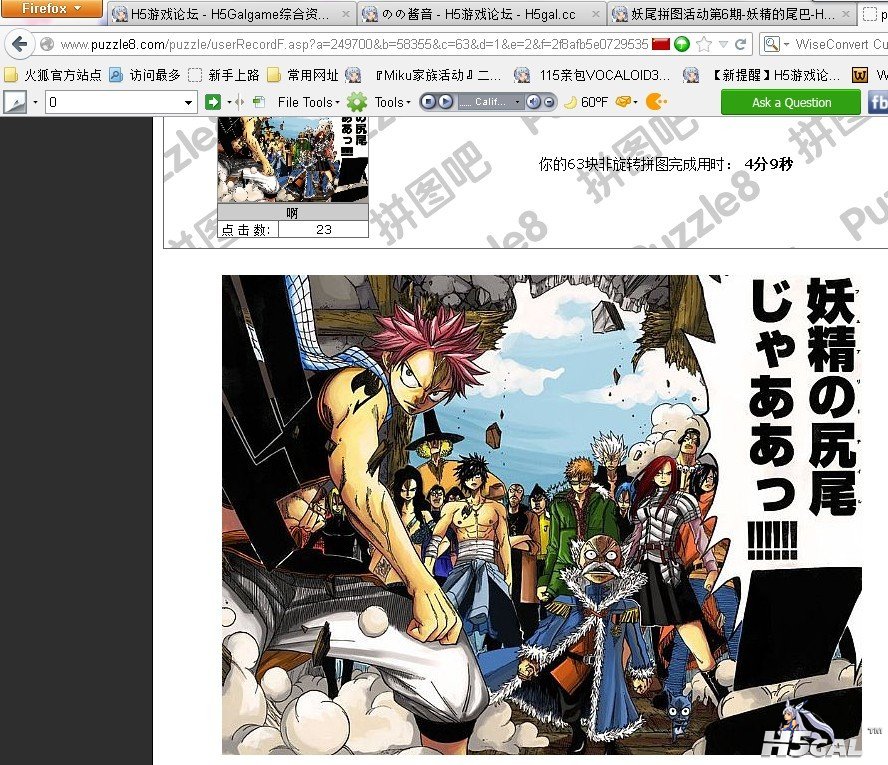888x765 pixels.
Task: Click the green gear Tools icon
Action: (357, 102)
